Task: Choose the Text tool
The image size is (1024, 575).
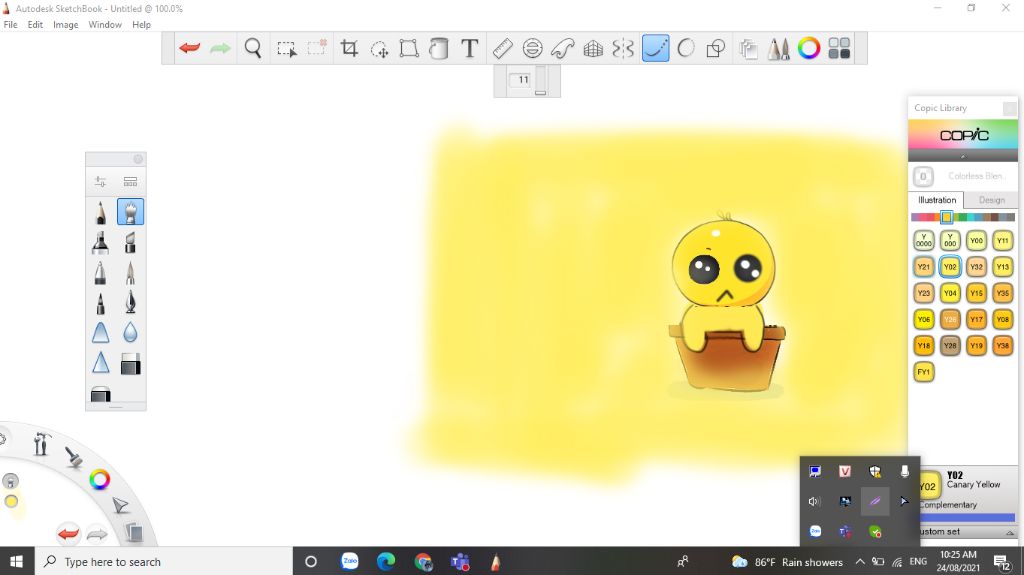Action: coord(470,48)
